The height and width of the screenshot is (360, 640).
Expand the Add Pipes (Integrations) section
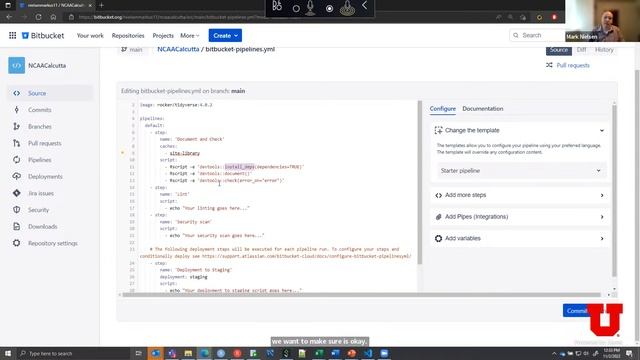(x=519, y=217)
